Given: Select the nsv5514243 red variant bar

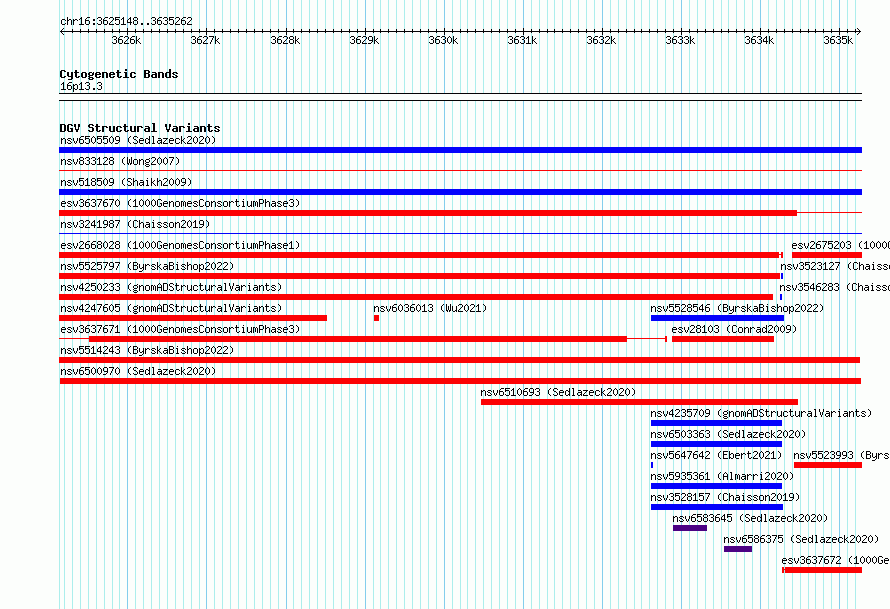Looking at the screenshot, I should [x=459, y=360].
